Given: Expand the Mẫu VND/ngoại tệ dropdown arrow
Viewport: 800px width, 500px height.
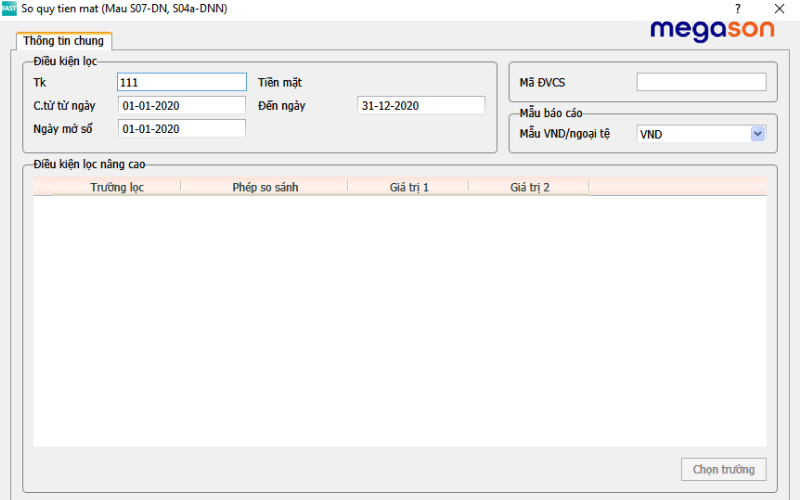Looking at the screenshot, I should coord(757,133).
